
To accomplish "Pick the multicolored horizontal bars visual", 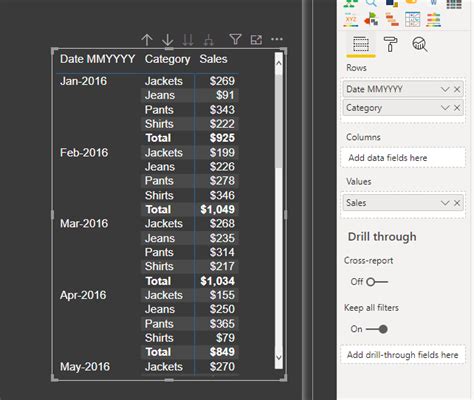I will pos(433,20).
